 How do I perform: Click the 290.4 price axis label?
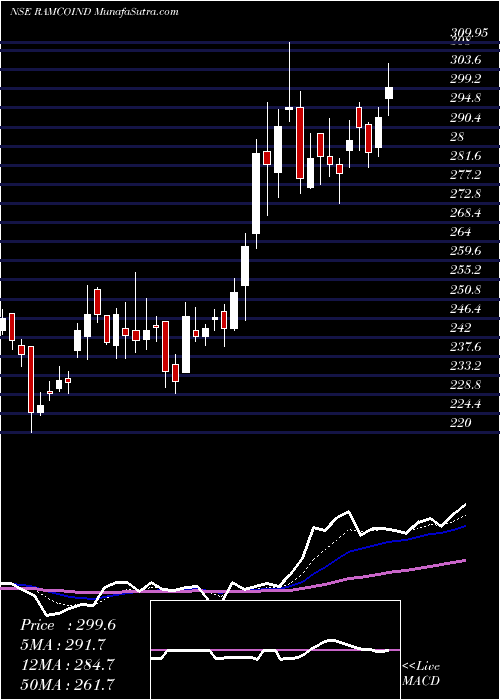tap(466, 118)
